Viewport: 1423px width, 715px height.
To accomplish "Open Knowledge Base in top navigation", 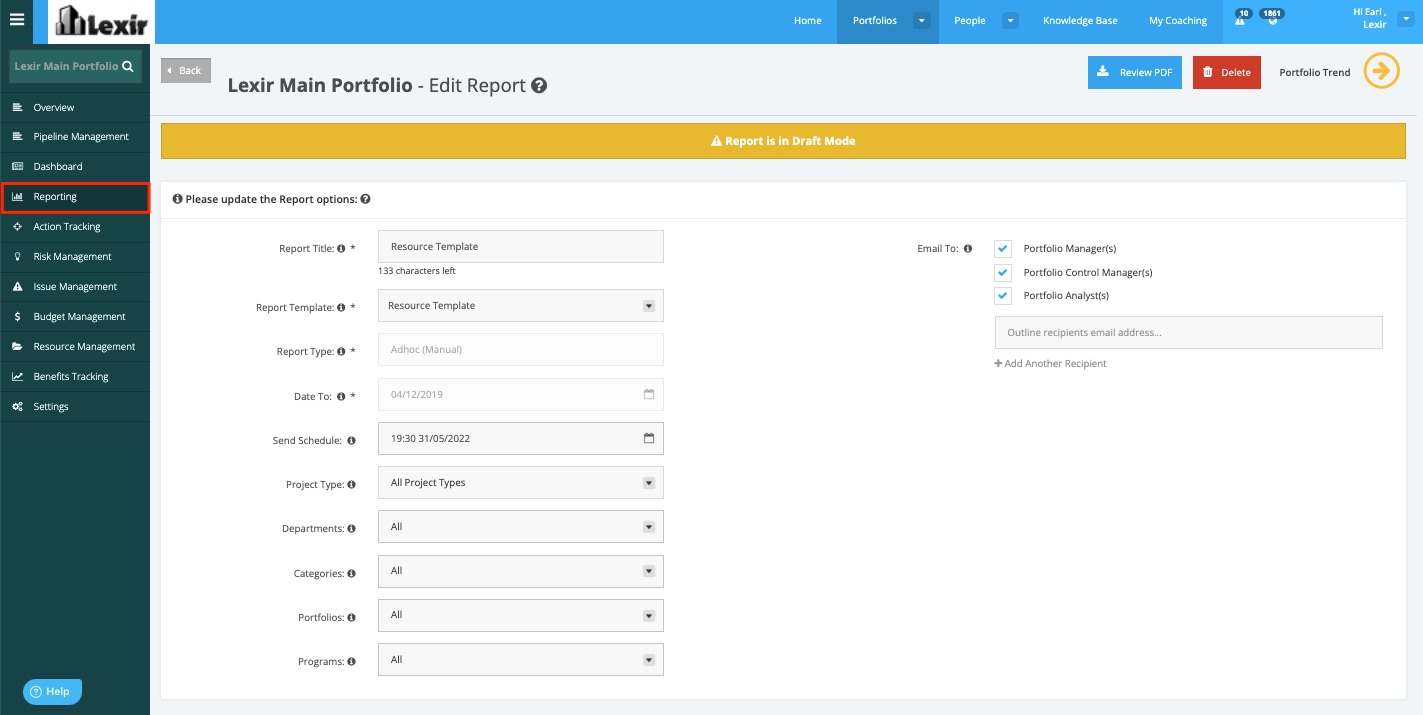I will (1080, 21).
